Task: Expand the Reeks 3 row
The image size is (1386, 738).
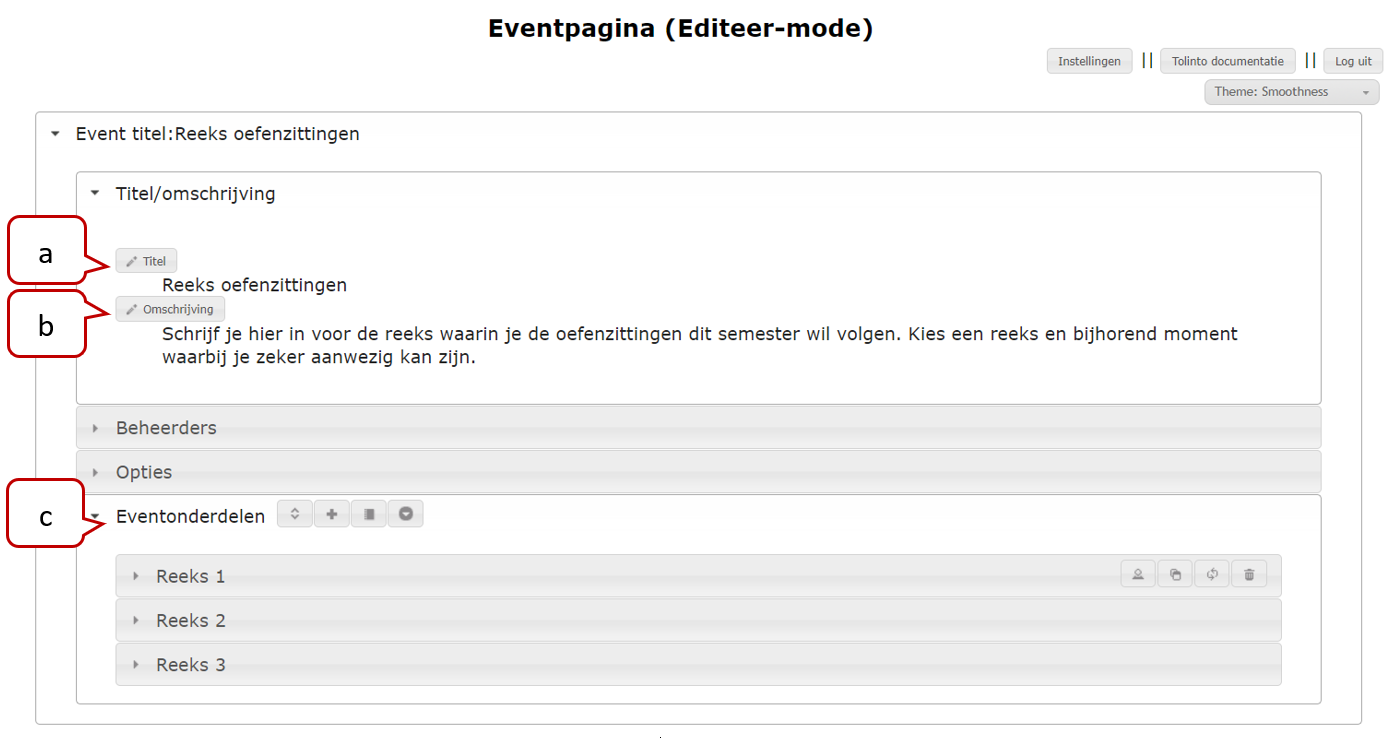Action: click(699, 664)
